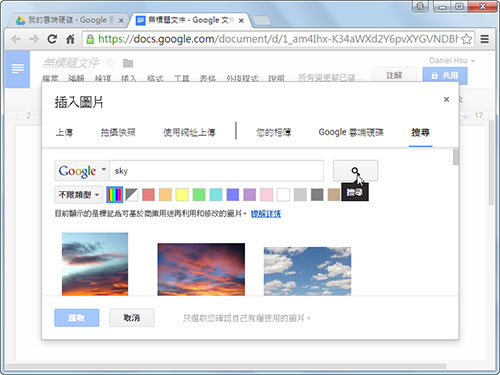This screenshot has height=375, width=500.
Task: Filter images by yellow color
Action: pyautogui.click(x=182, y=195)
